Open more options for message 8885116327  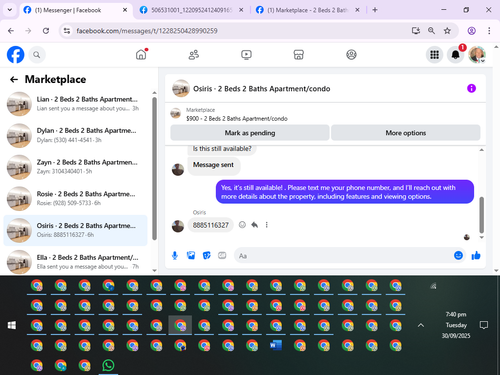267,225
